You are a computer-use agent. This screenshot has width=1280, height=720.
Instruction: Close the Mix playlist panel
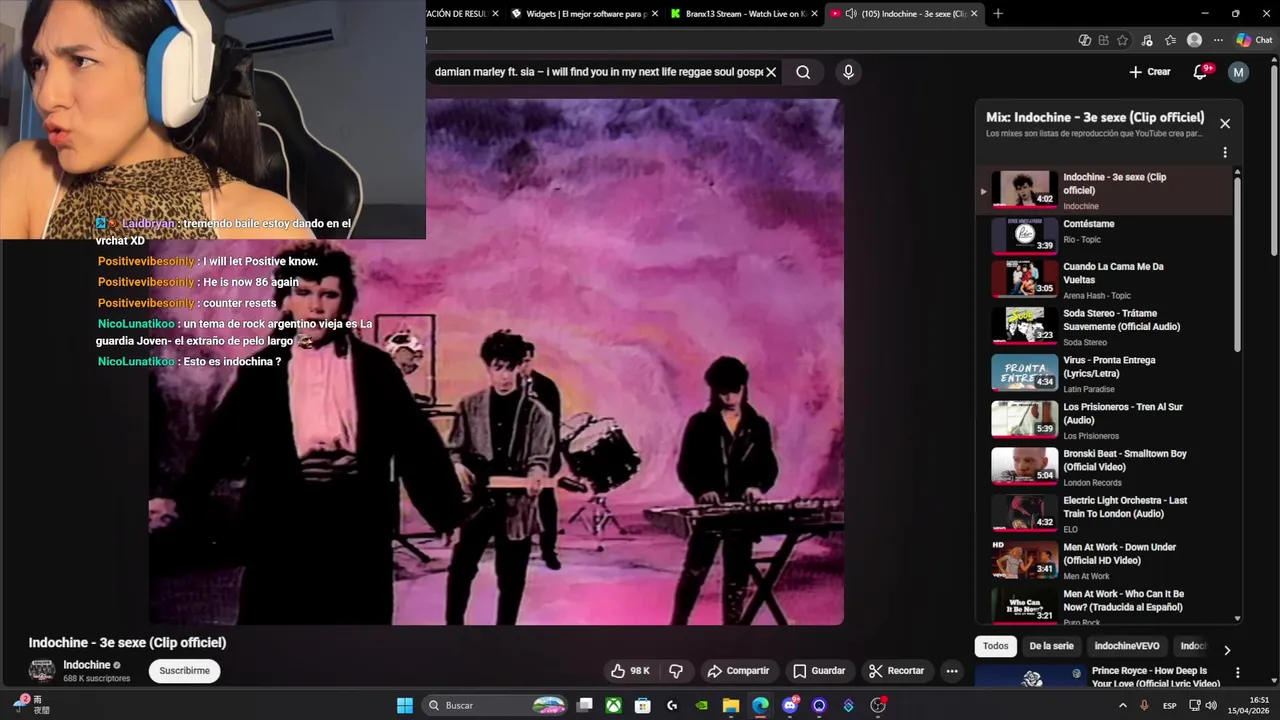tap(1225, 124)
